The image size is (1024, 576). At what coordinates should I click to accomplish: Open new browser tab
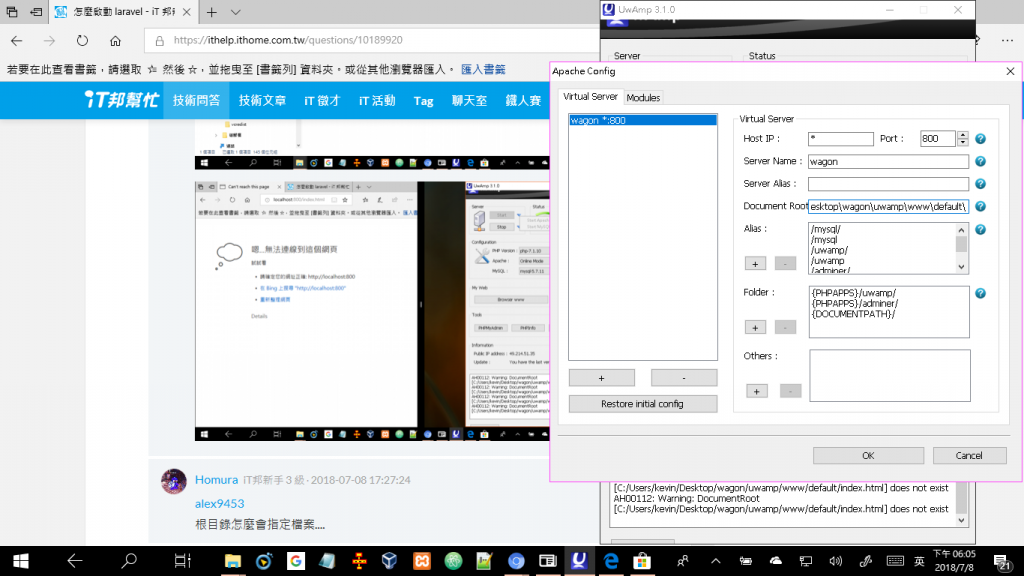212,12
